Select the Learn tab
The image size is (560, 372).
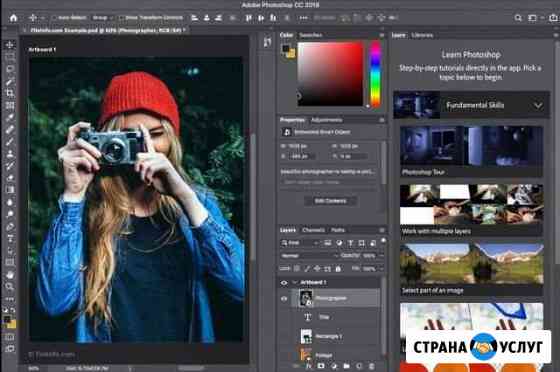point(399,35)
